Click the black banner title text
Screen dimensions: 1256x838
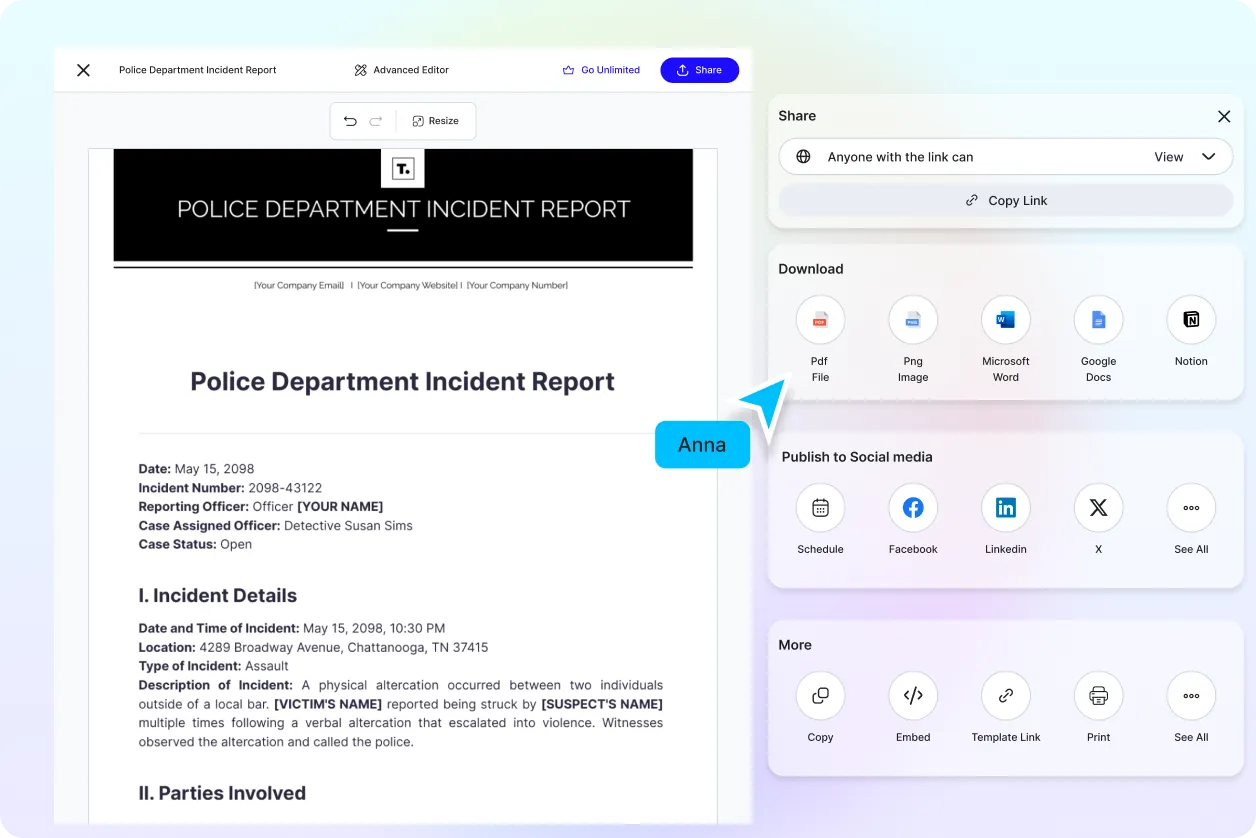(403, 209)
